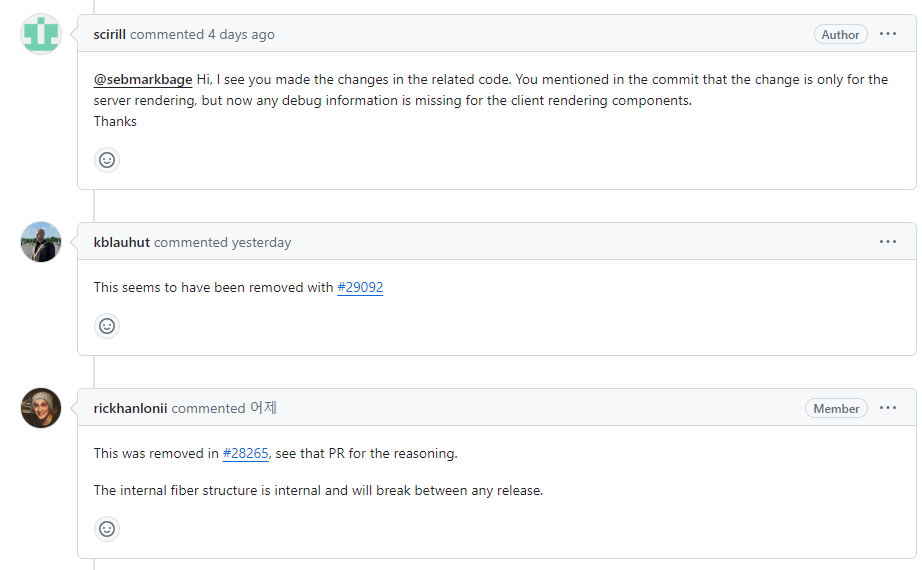Screen dimensions: 922x570
Task: Open pull request #28265 link
Action: (x=245, y=453)
